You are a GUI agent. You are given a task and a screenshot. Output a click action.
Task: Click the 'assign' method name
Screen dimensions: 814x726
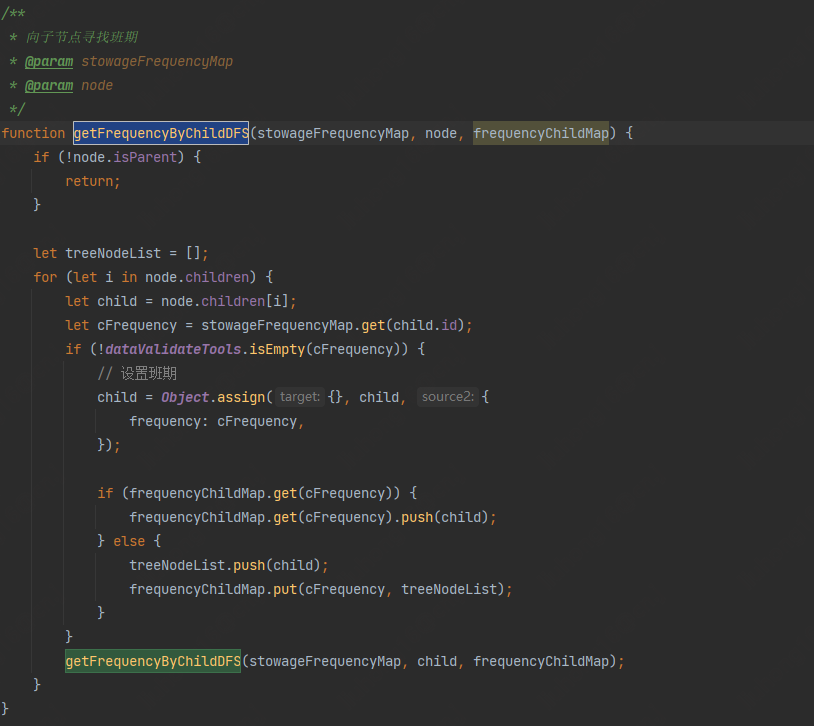point(241,397)
